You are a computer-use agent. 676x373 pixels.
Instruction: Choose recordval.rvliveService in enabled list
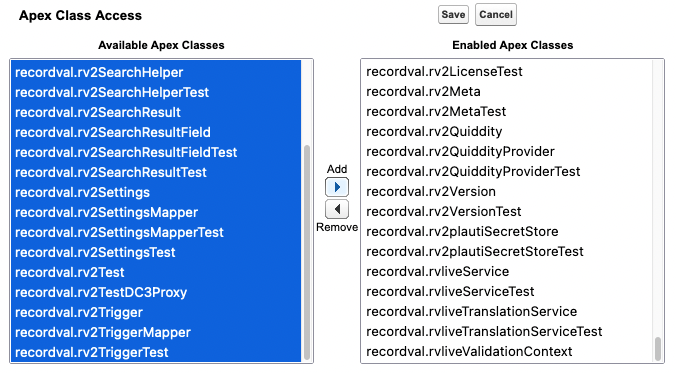[507, 271]
